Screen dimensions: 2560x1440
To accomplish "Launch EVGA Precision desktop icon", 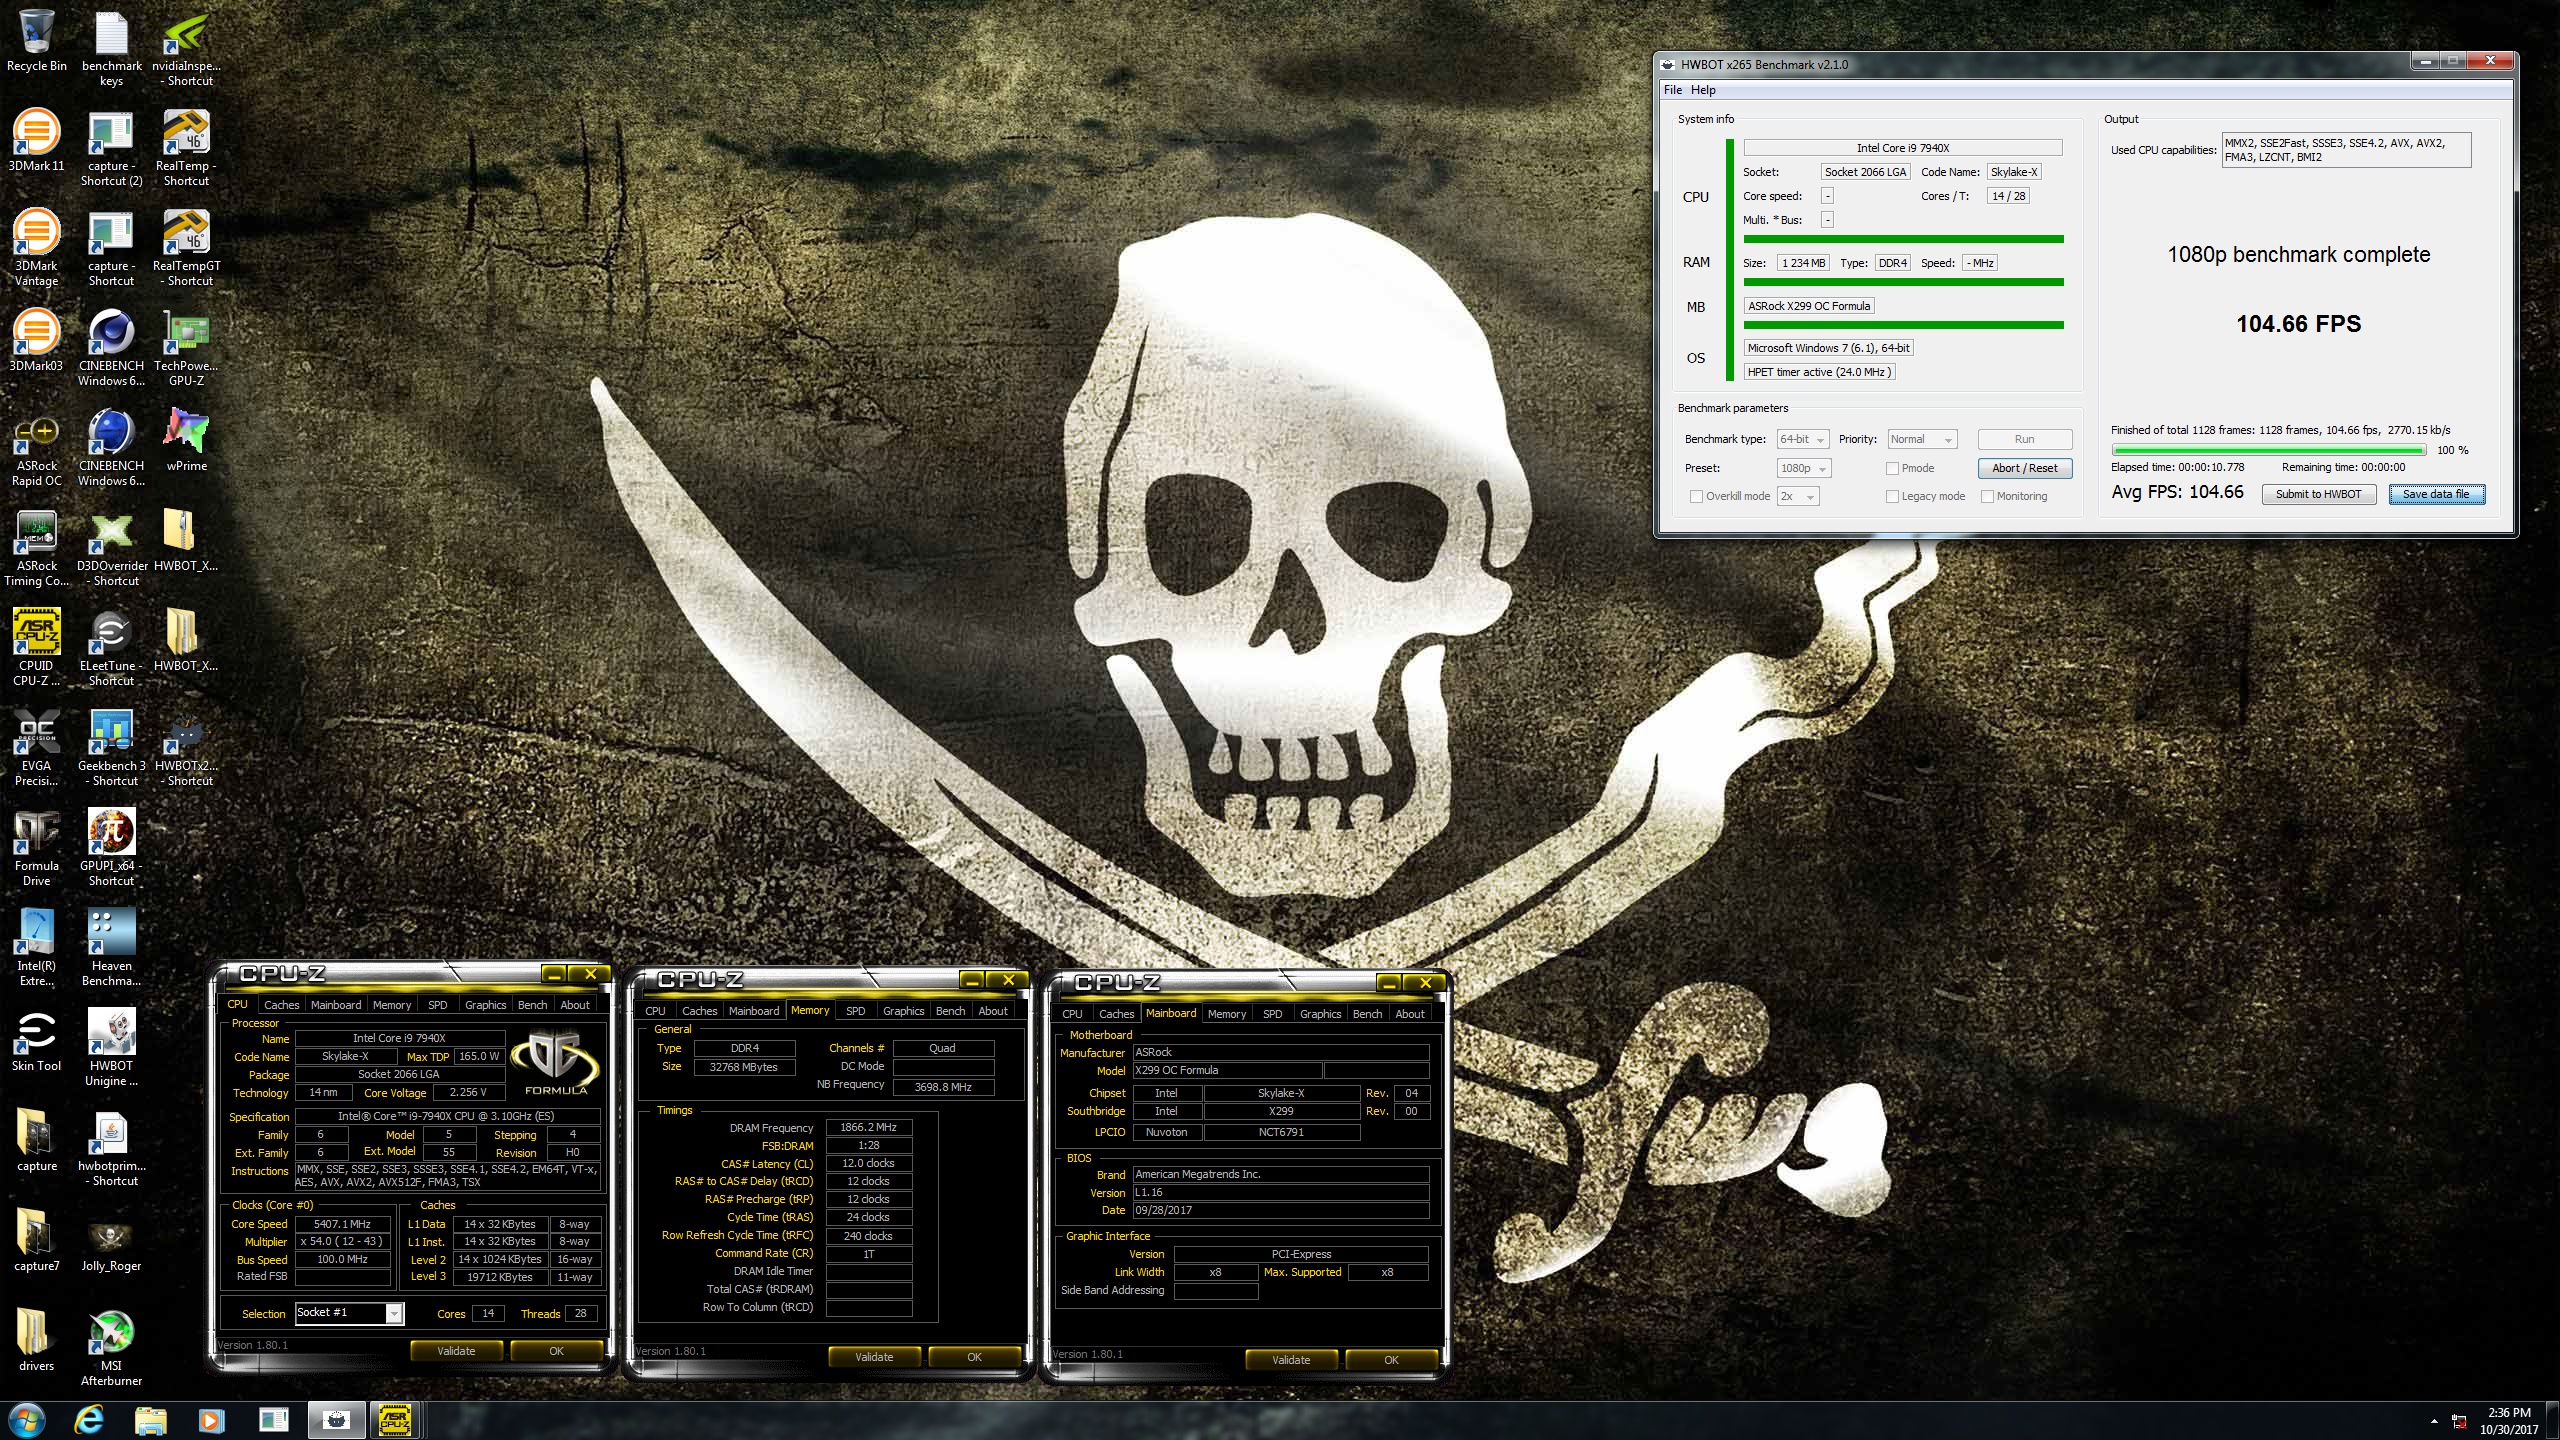I will click(x=37, y=747).
